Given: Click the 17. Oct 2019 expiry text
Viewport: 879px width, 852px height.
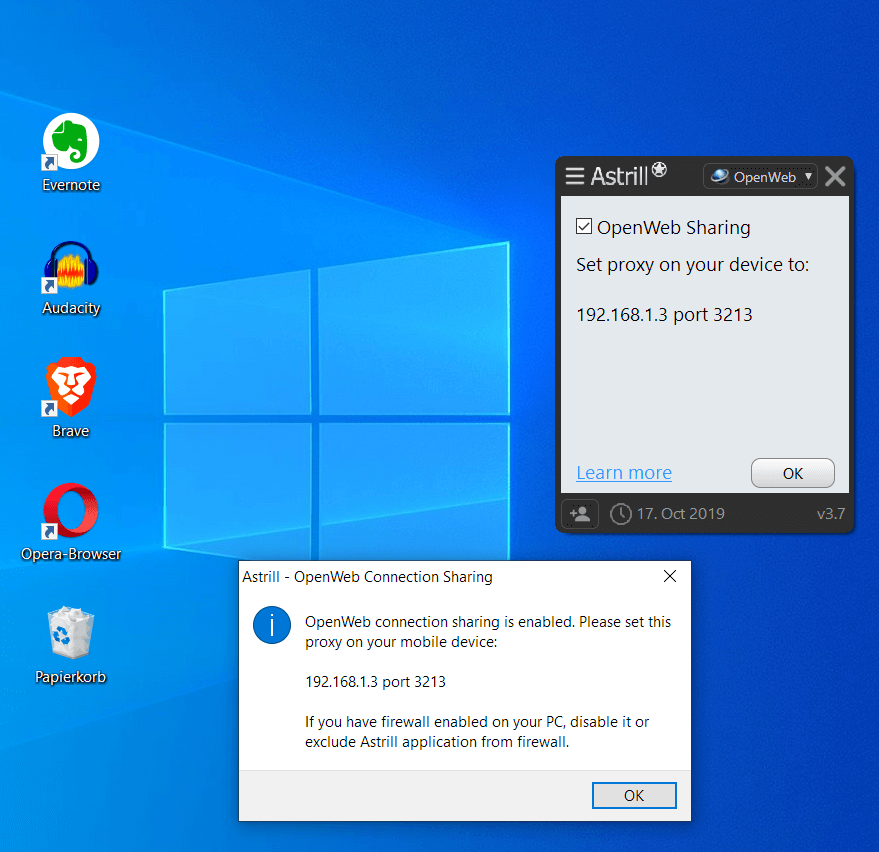Looking at the screenshot, I should click(x=681, y=513).
